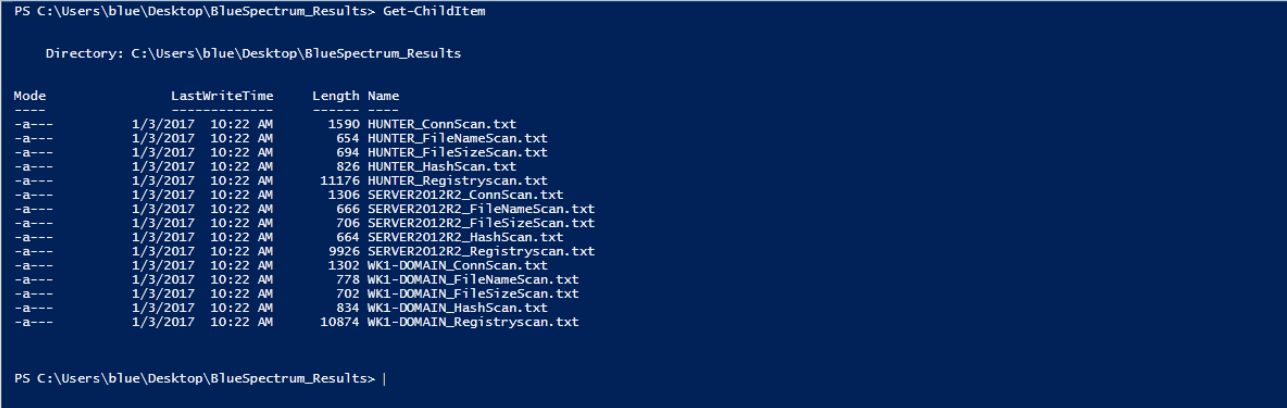The image size is (1287, 408).
Task: Click the LastWriteTime column header
Action: tap(222, 96)
